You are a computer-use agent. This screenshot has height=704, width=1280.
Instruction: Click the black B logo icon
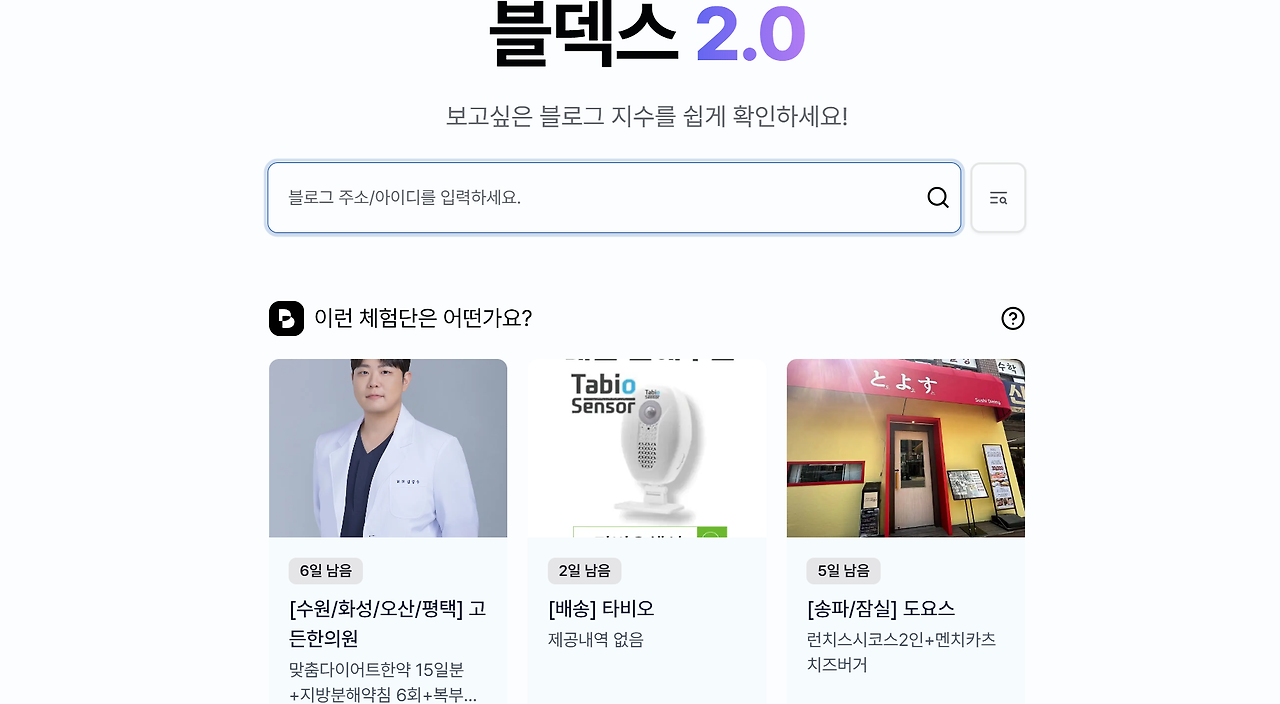click(x=286, y=318)
